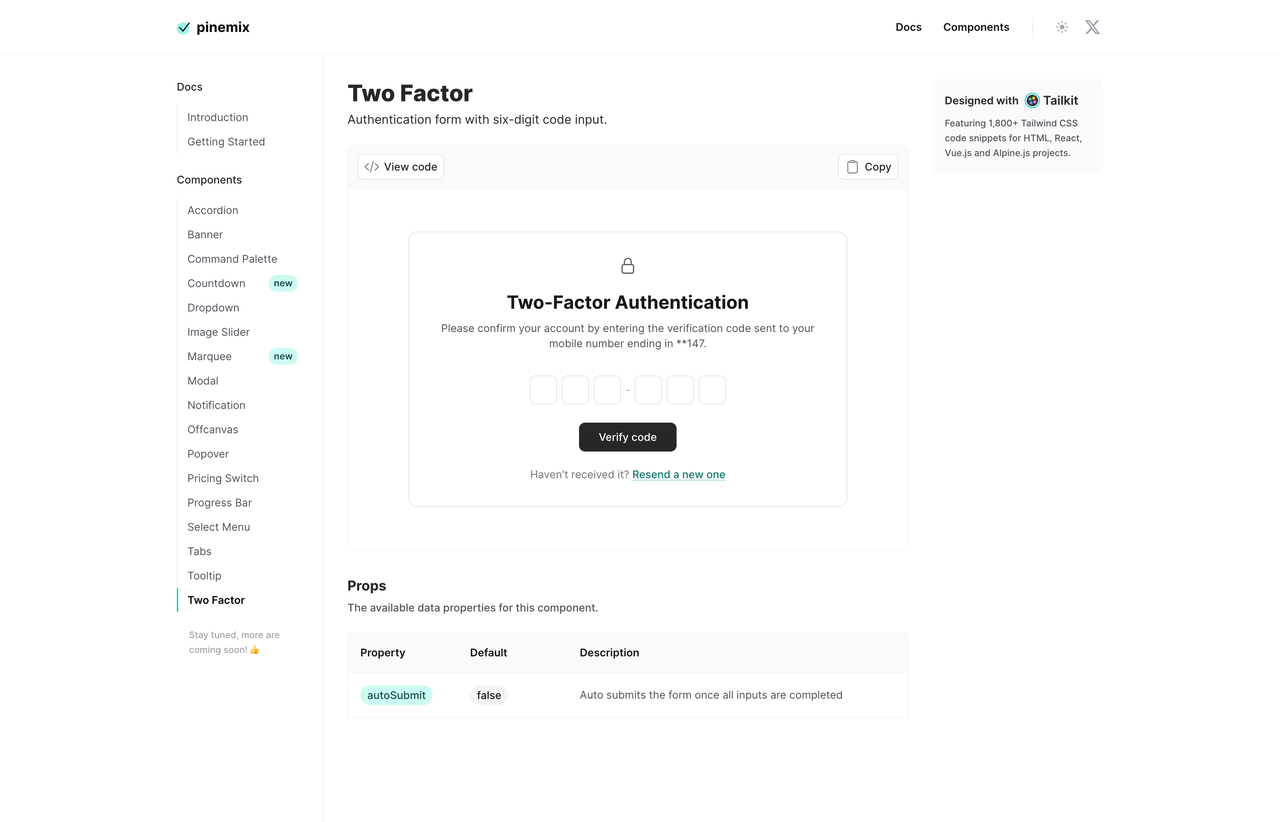Image resolution: width=1280 pixels, height=822 pixels.
Task: Click the pinemix brand name
Action: [223, 28]
